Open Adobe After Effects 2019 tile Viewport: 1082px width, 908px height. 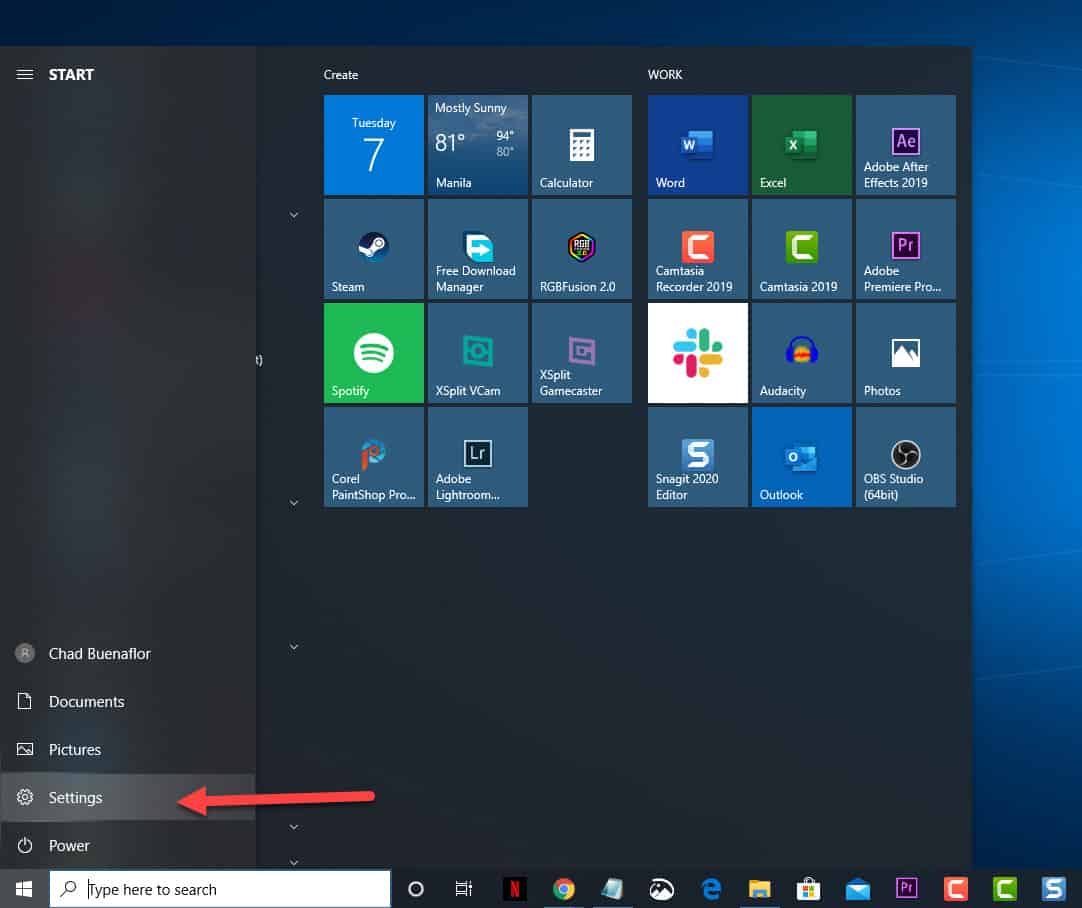[906, 145]
